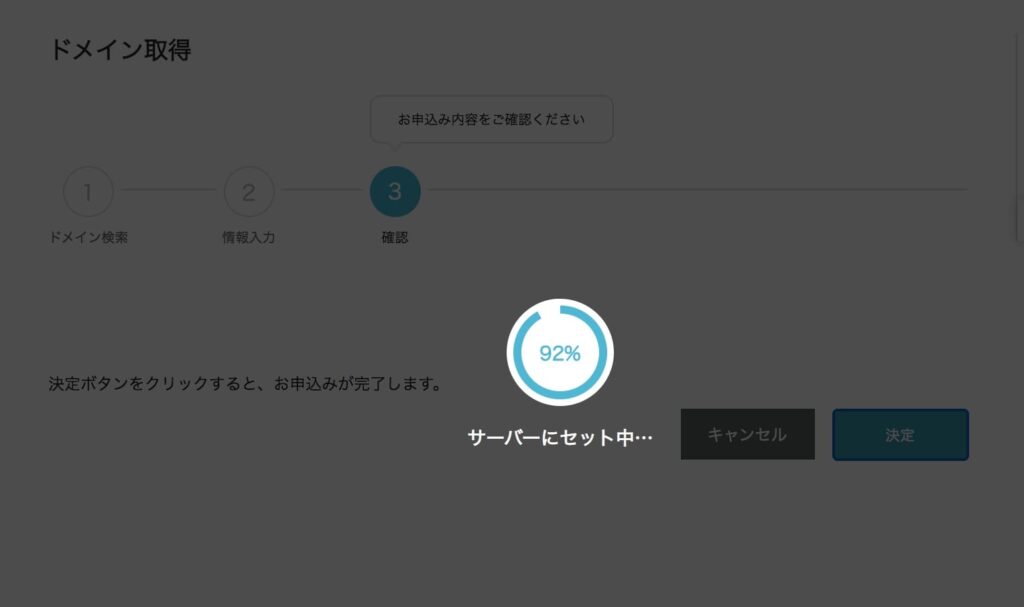Click the 情報入力 step label
The height and width of the screenshot is (607, 1024).
(x=248, y=237)
